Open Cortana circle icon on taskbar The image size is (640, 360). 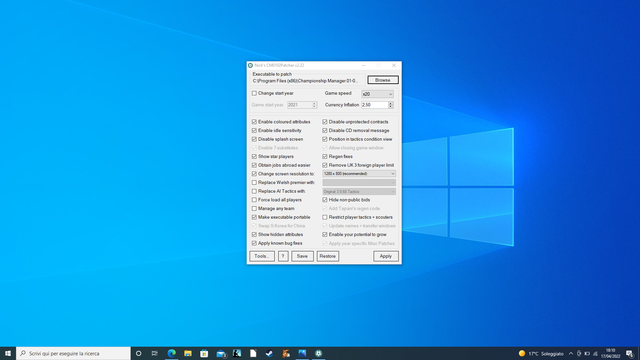point(138,353)
